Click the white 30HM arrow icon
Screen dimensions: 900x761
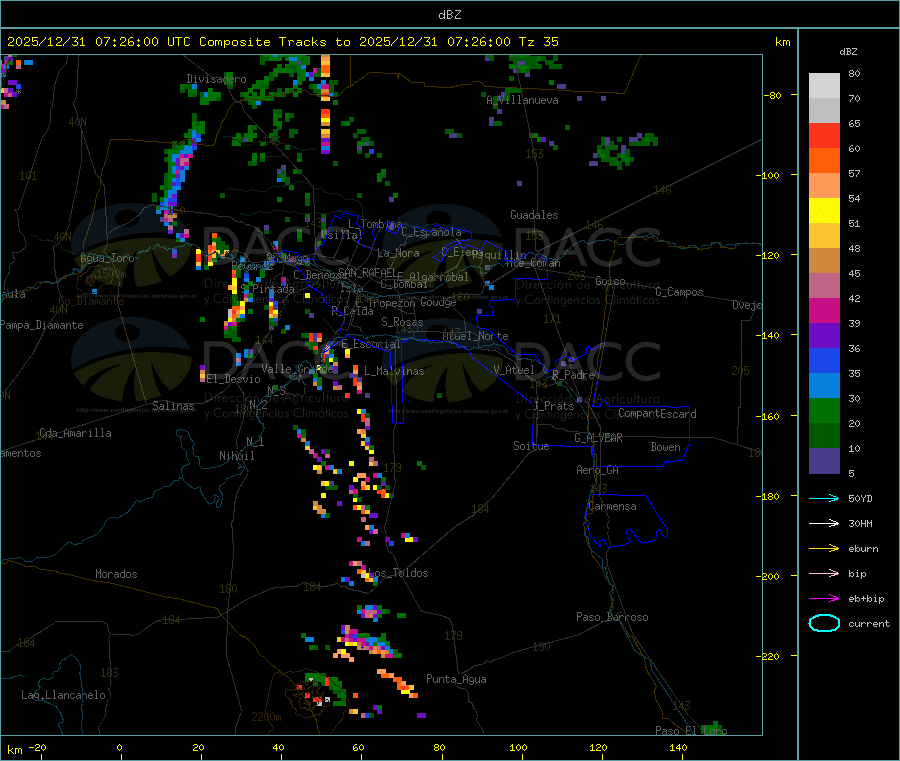(x=824, y=523)
